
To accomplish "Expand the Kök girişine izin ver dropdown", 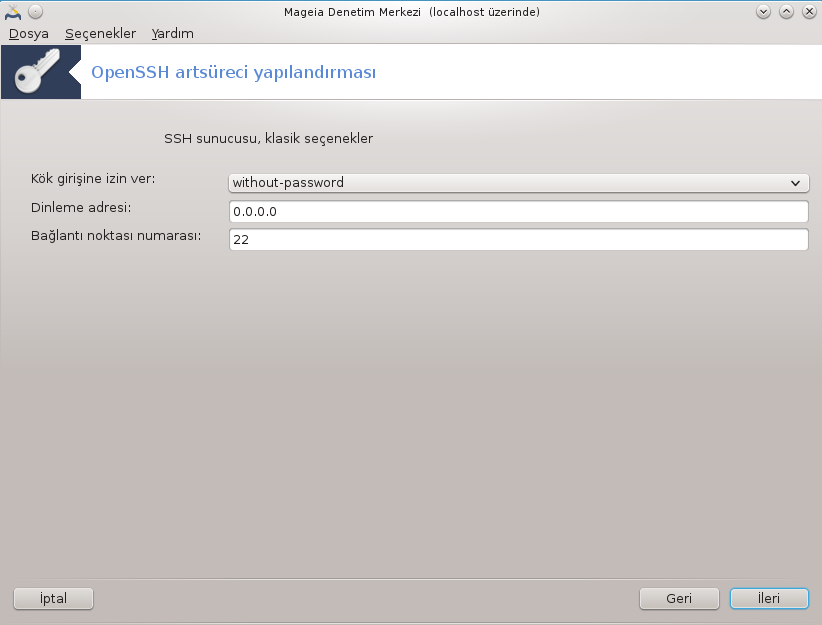I will (x=519, y=183).
